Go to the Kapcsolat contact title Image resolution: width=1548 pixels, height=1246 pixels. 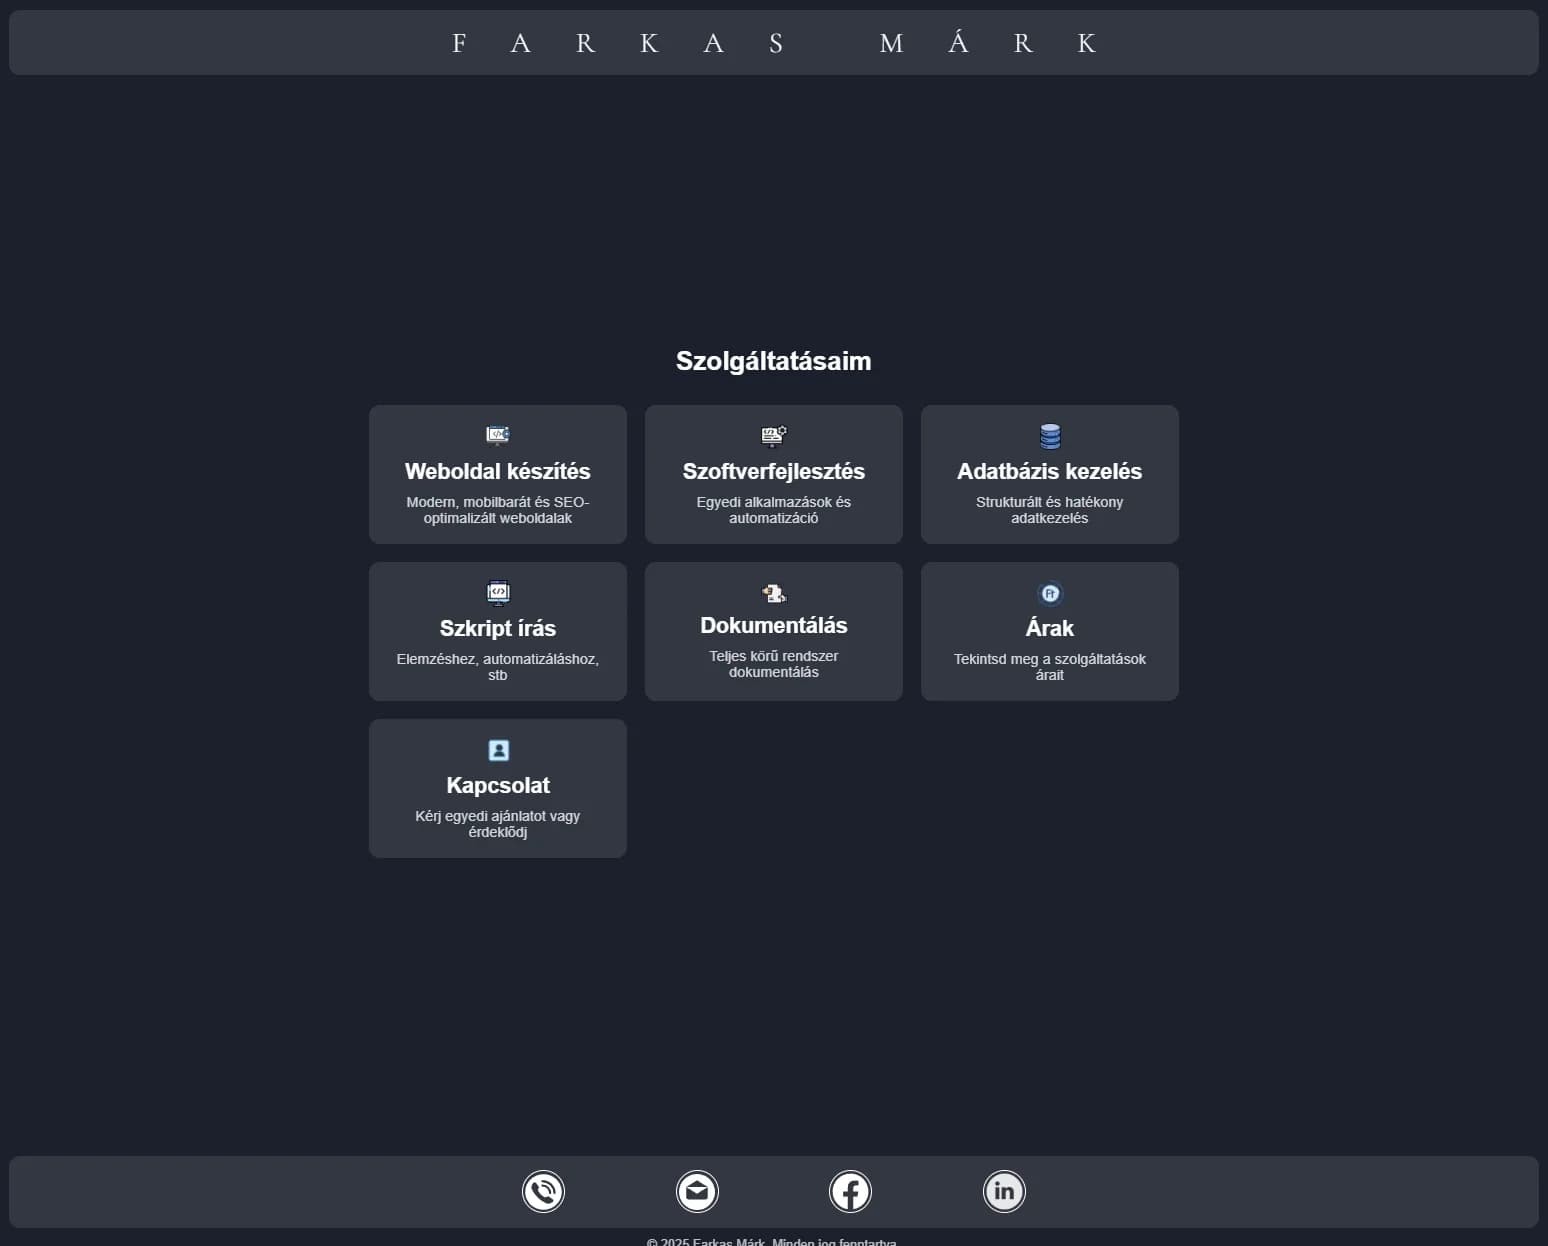(x=498, y=785)
